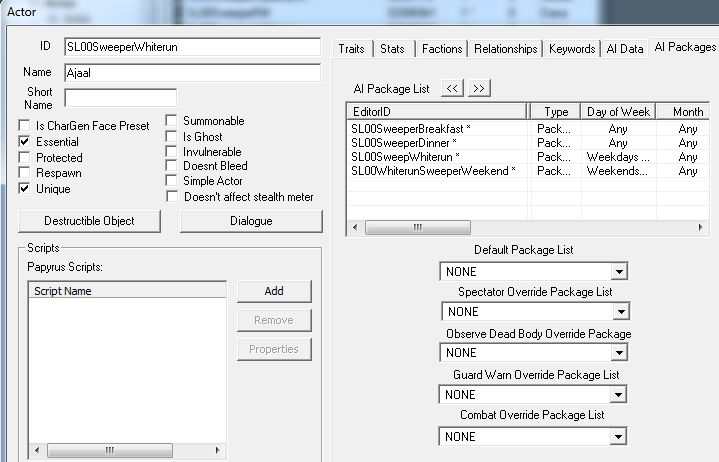The height and width of the screenshot is (462, 719).
Task: Select the SL00SweepWhiterun package row
Action: tap(528, 157)
